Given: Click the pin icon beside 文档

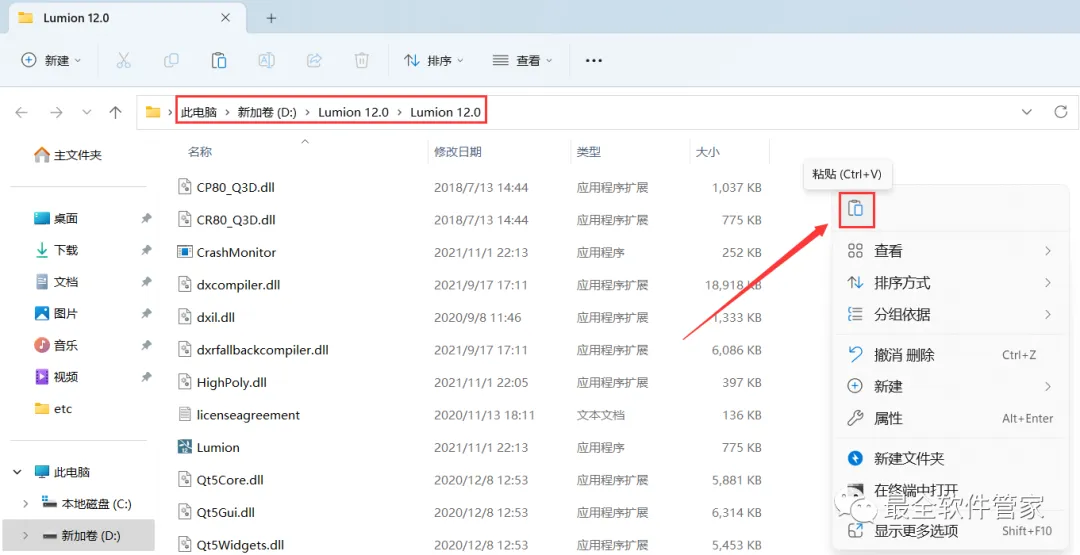Looking at the screenshot, I should pos(146,282).
